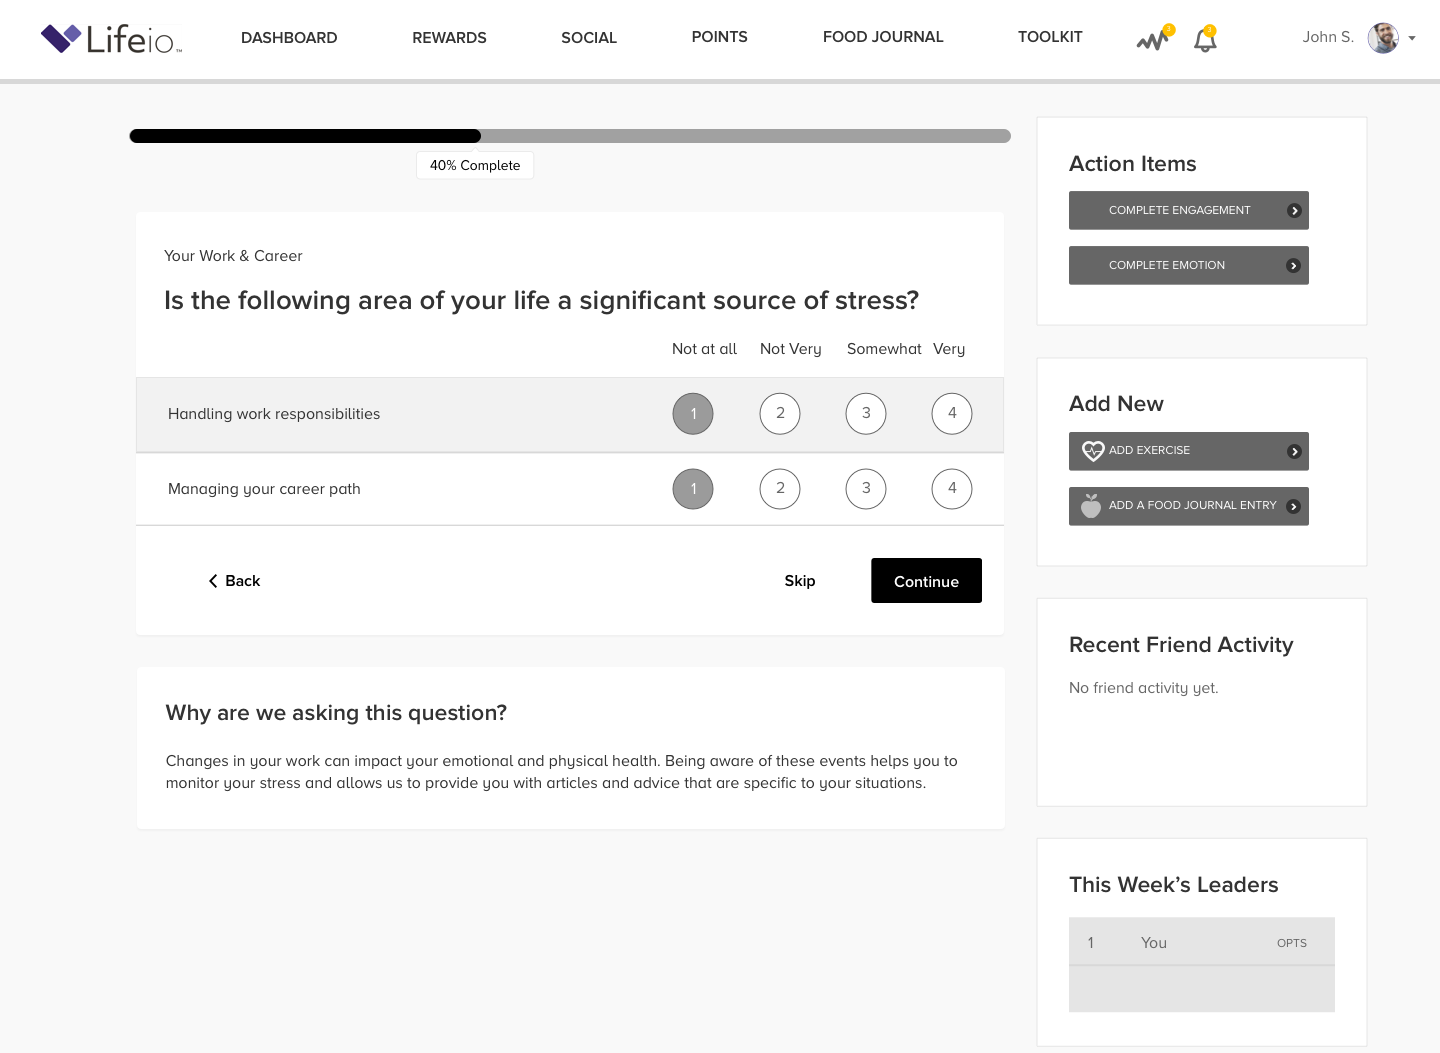Skip this question

tap(799, 581)
